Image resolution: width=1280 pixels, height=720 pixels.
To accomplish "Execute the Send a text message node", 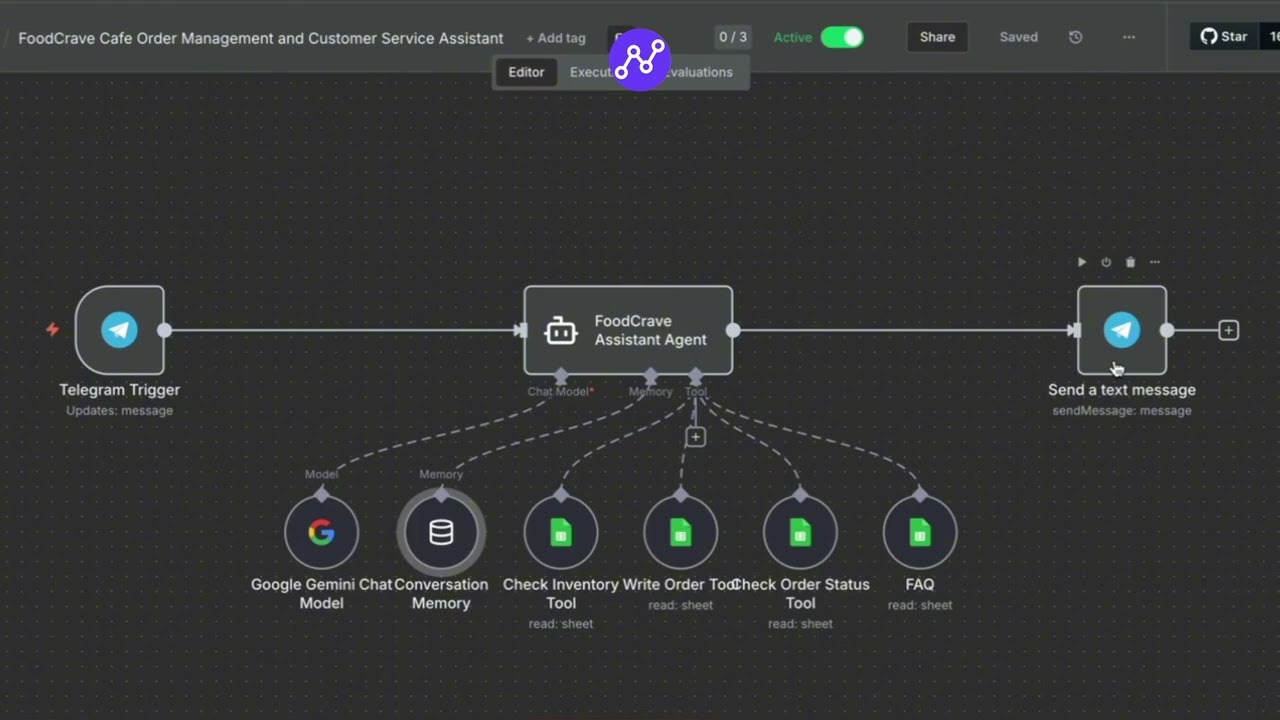I will click(1081, 262).
